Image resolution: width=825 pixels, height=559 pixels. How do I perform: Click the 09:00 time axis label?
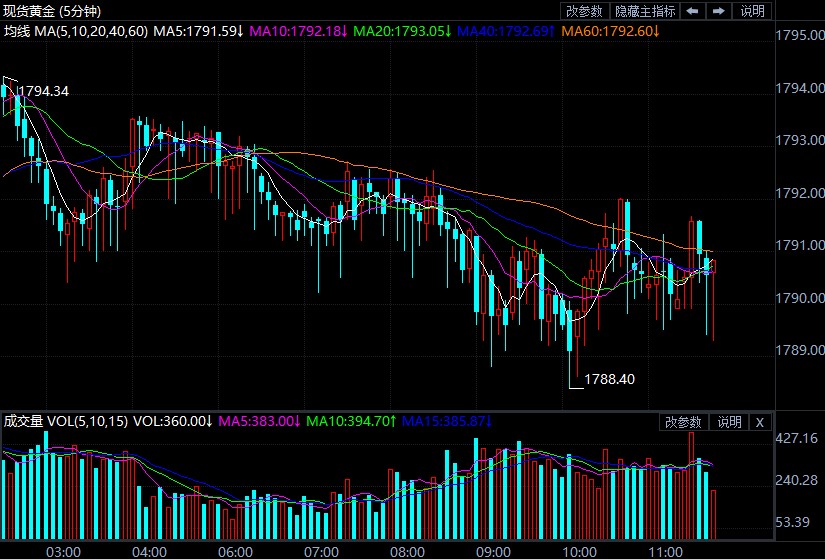494,551
